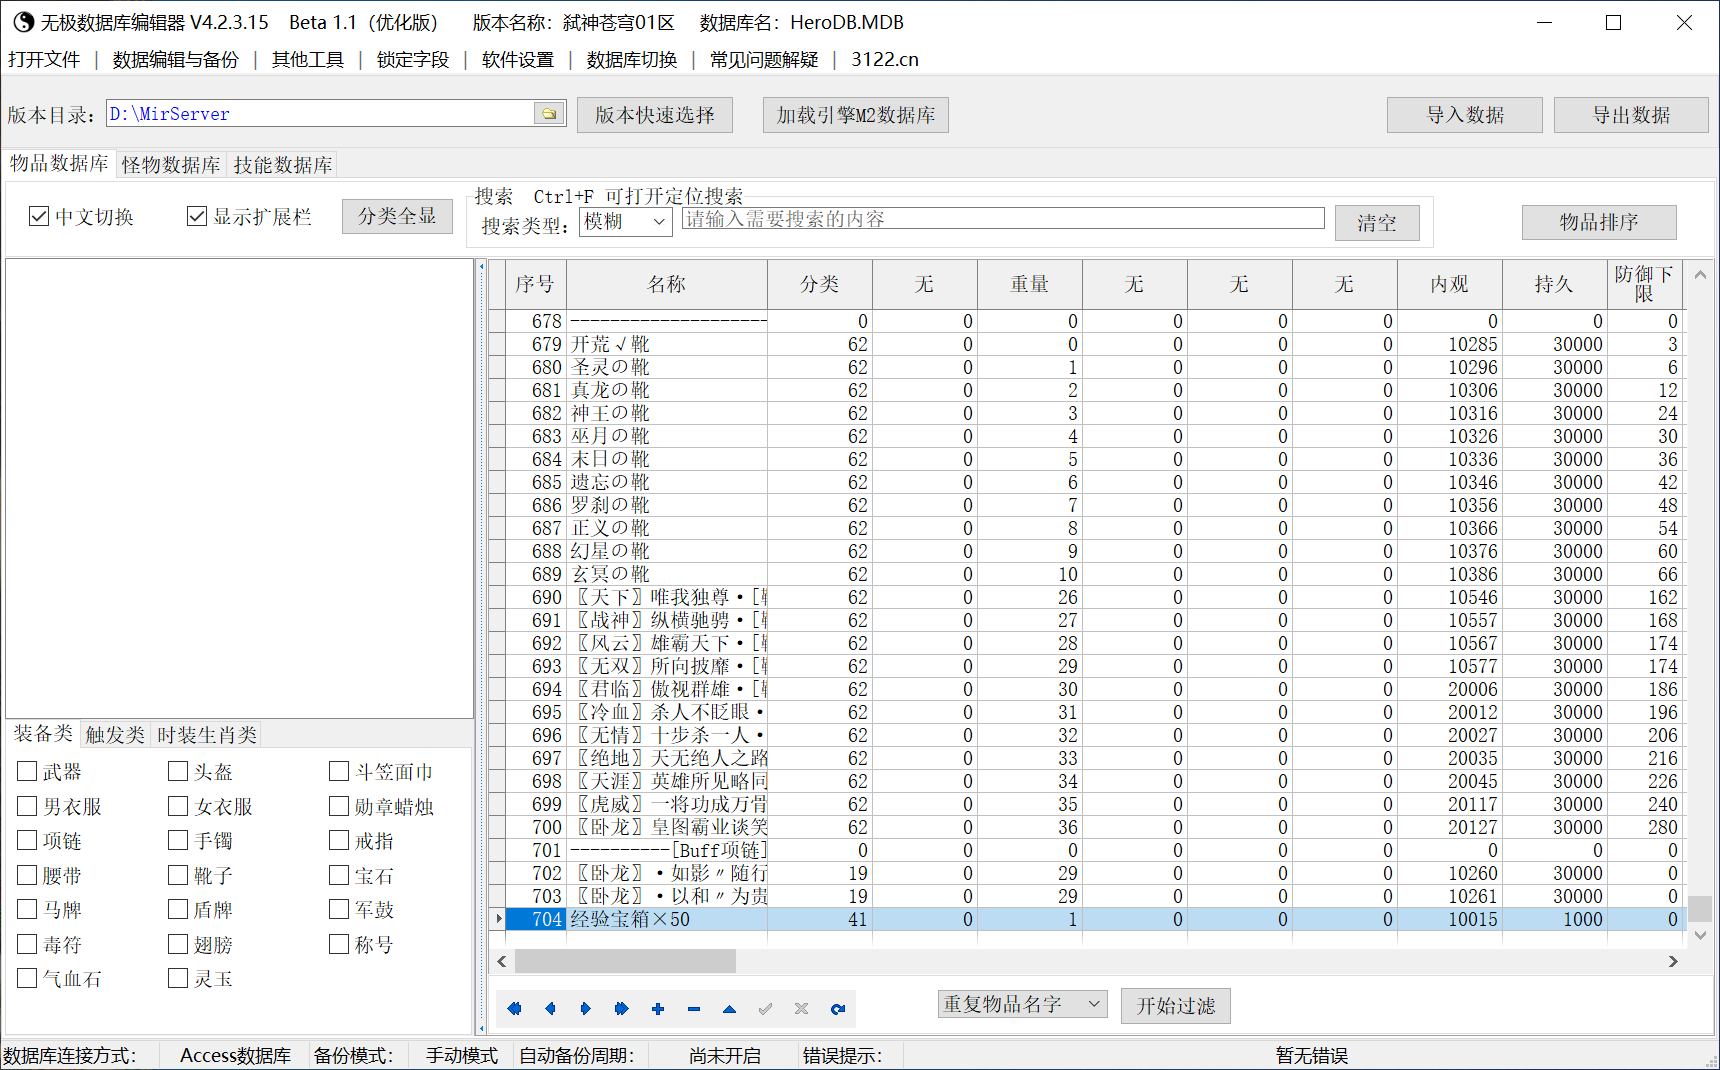
Task: Click 开始过滤 button
Action: pos(1176,1005)
